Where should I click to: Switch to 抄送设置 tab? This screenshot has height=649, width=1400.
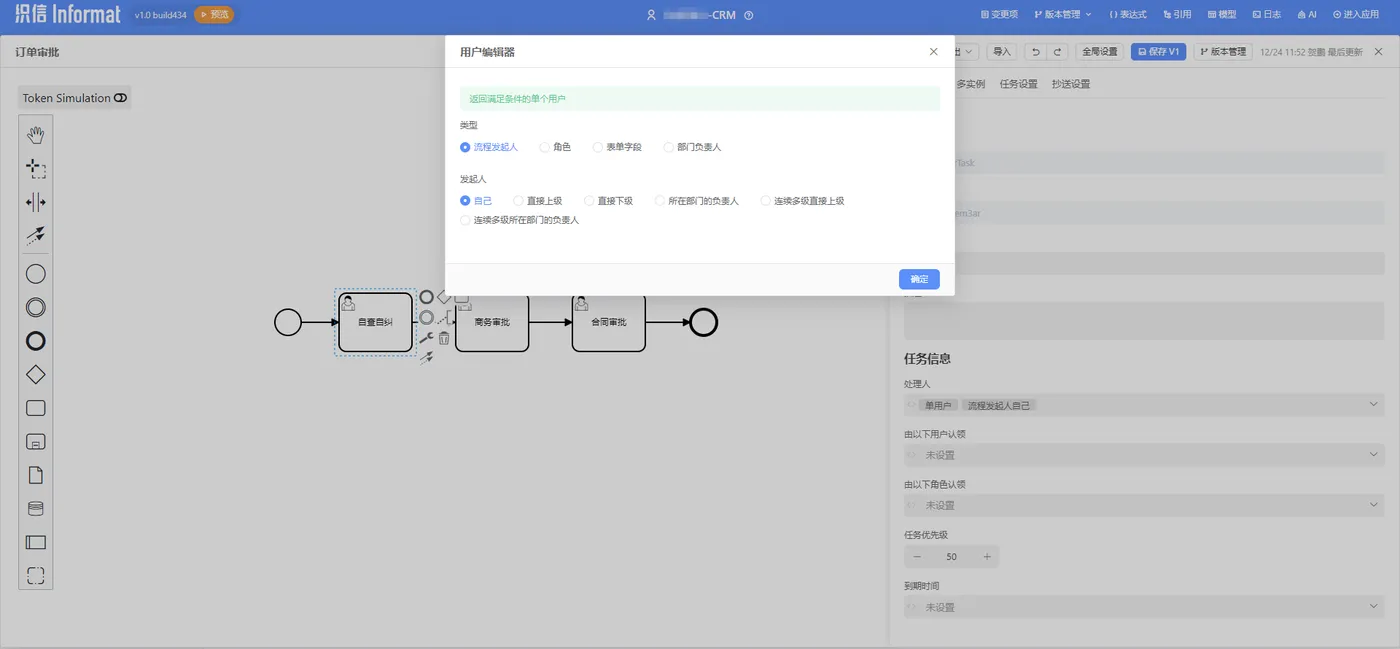tap(1071, 84)
